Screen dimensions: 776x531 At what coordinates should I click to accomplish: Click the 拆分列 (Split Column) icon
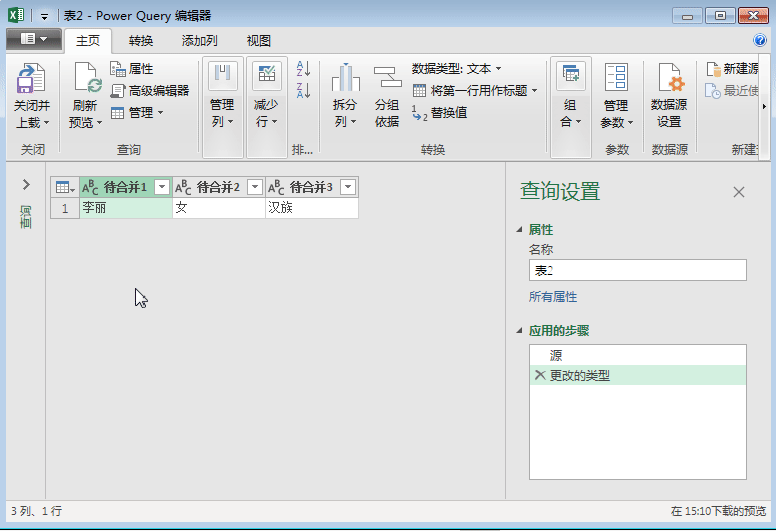(x=345, y=79)
